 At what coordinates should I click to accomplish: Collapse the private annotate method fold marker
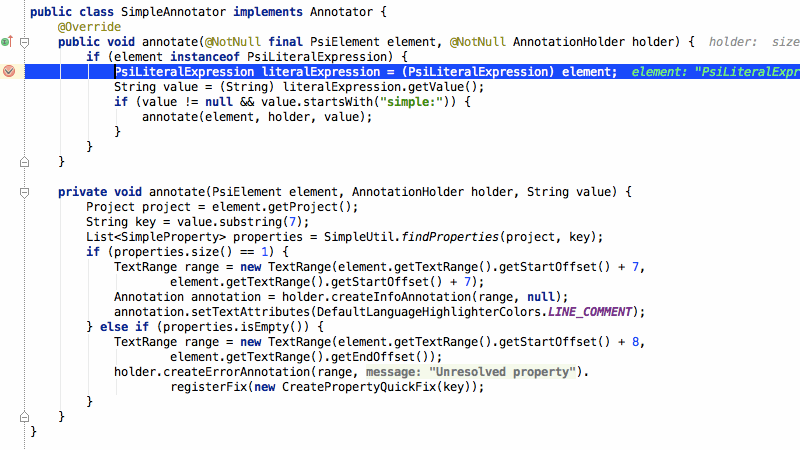pyautogui.click(x=24, y=192)
